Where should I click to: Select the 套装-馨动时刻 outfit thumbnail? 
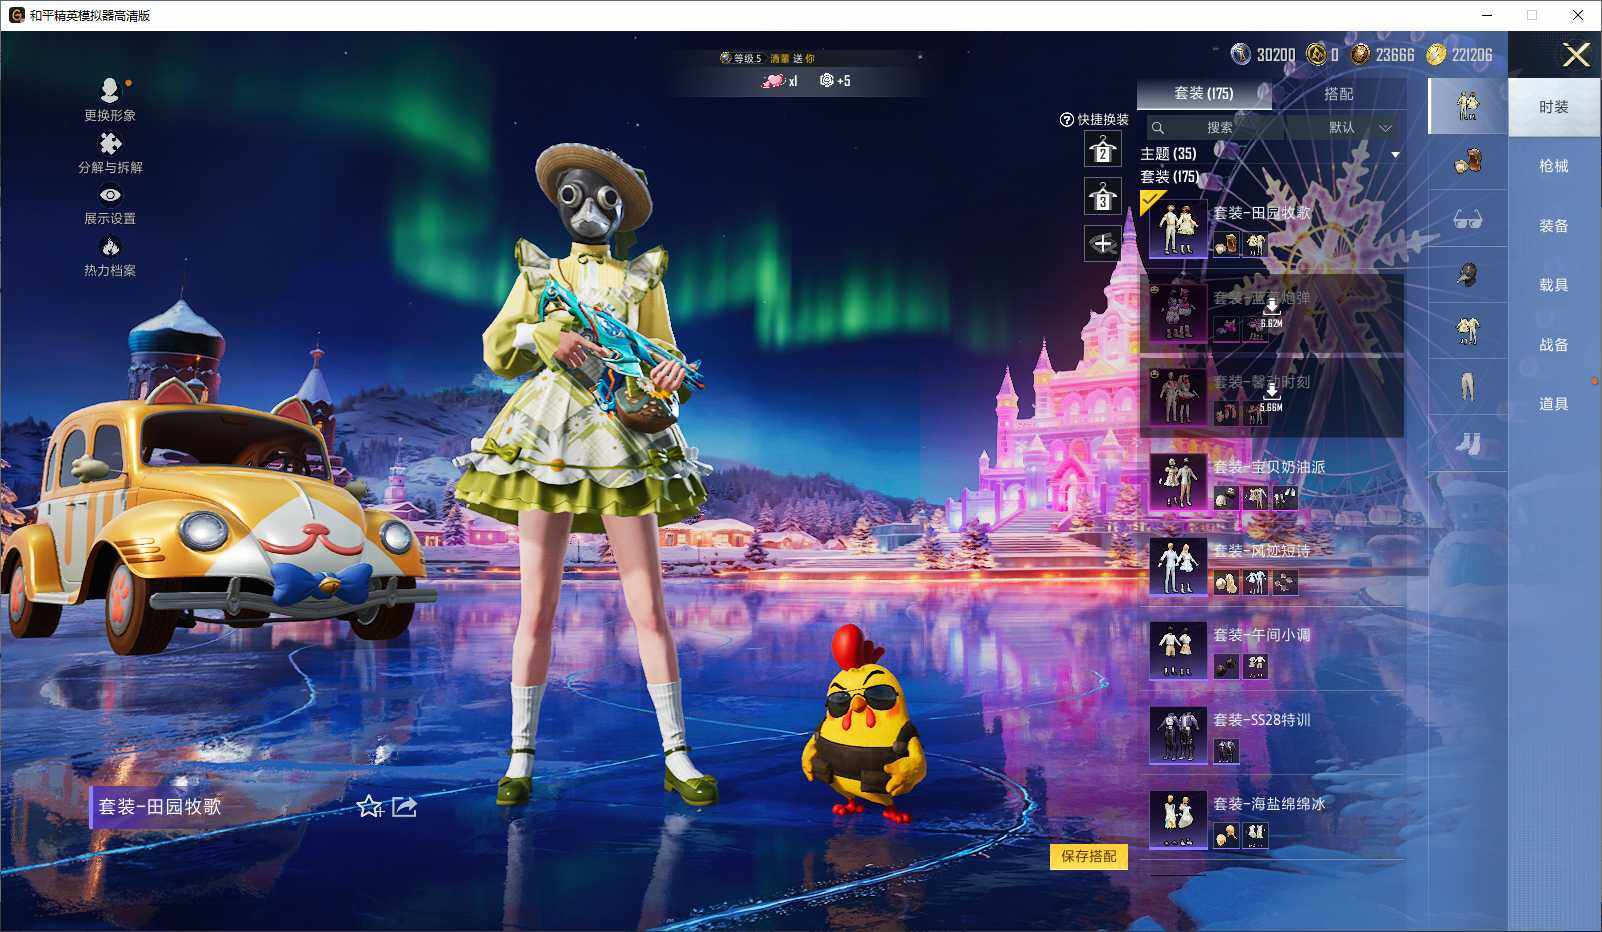[x=1177, y=397]
